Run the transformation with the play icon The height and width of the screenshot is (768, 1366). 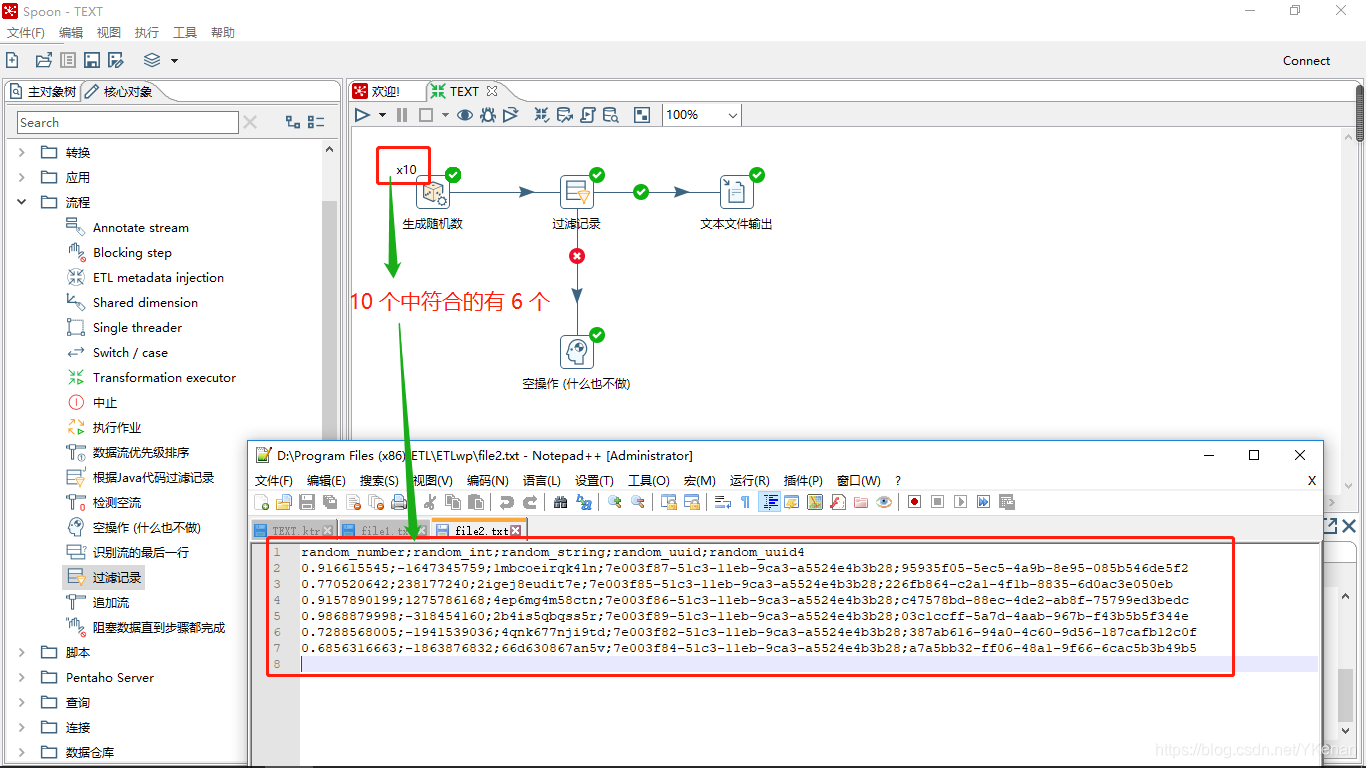[x=362, y=115]
